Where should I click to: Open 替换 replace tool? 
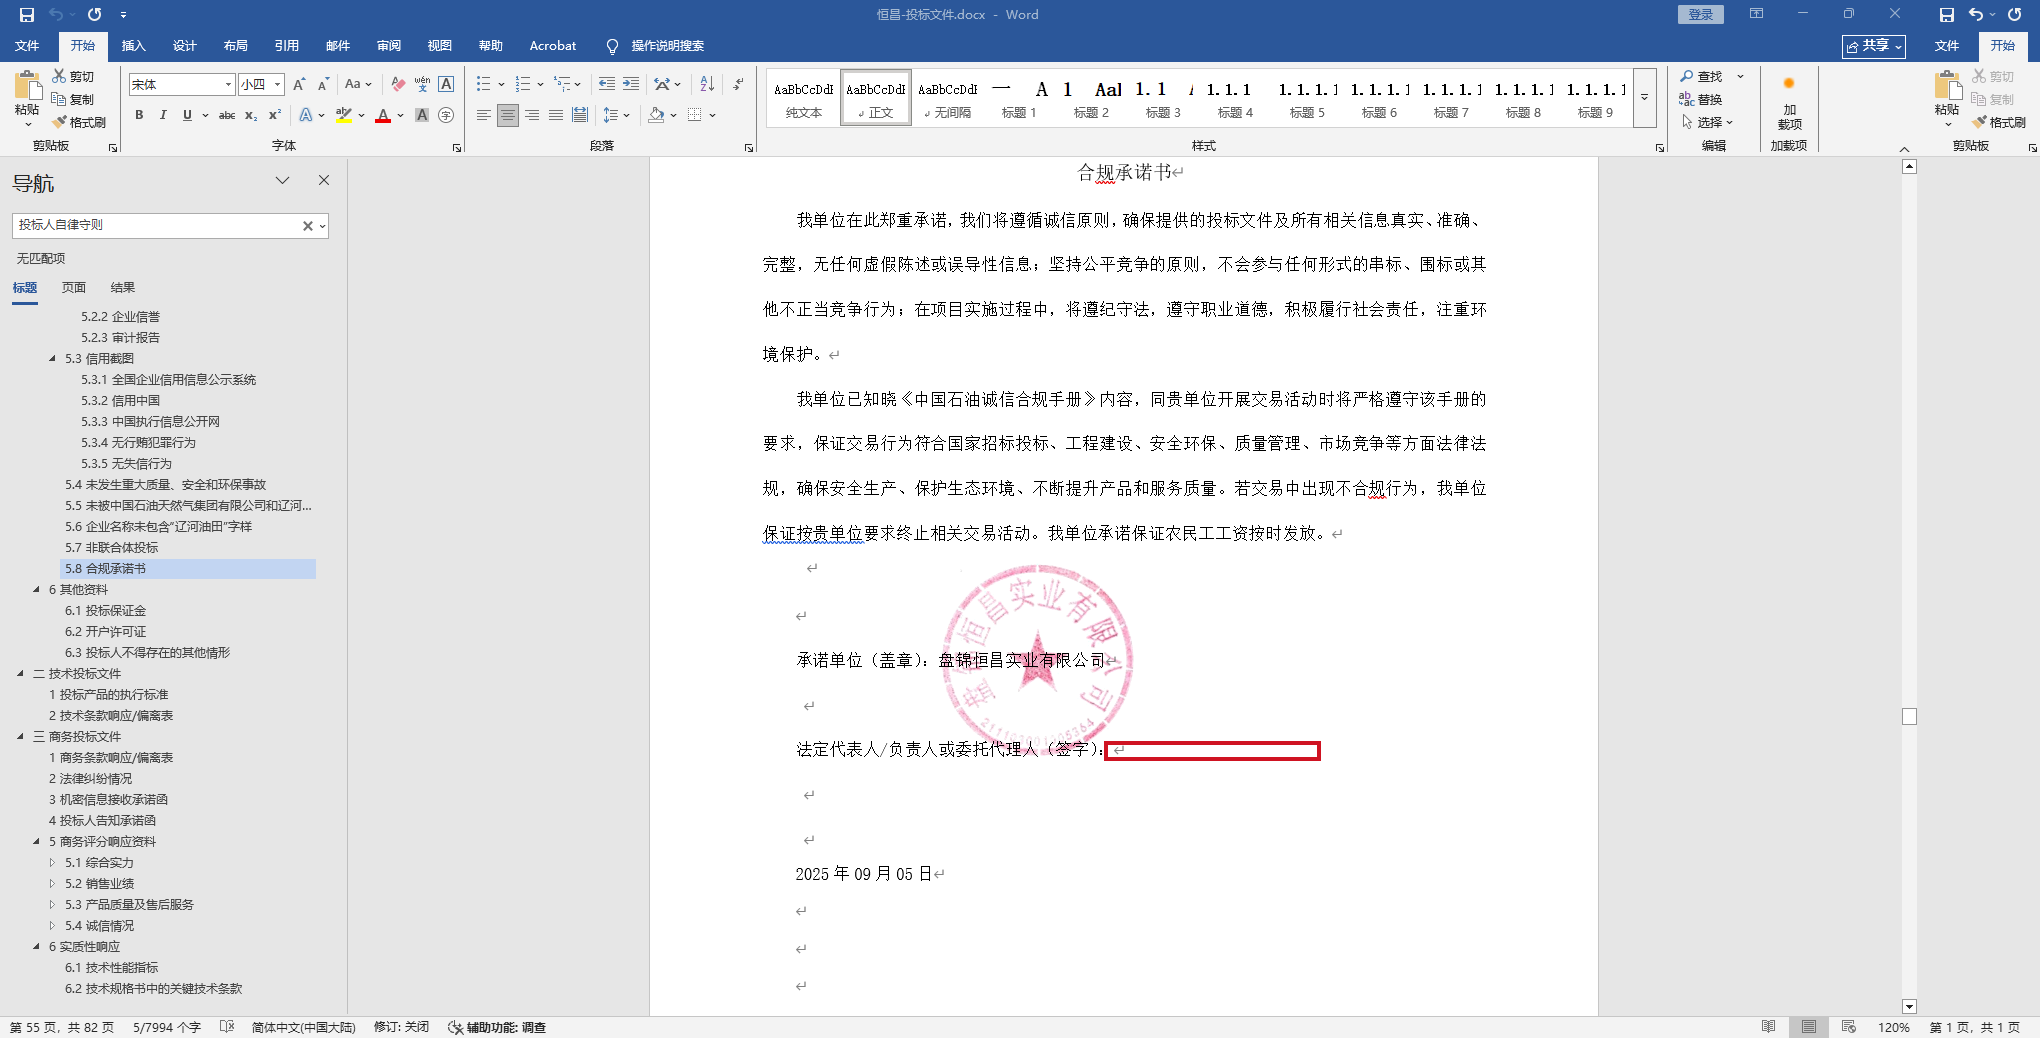(1701, 99)
